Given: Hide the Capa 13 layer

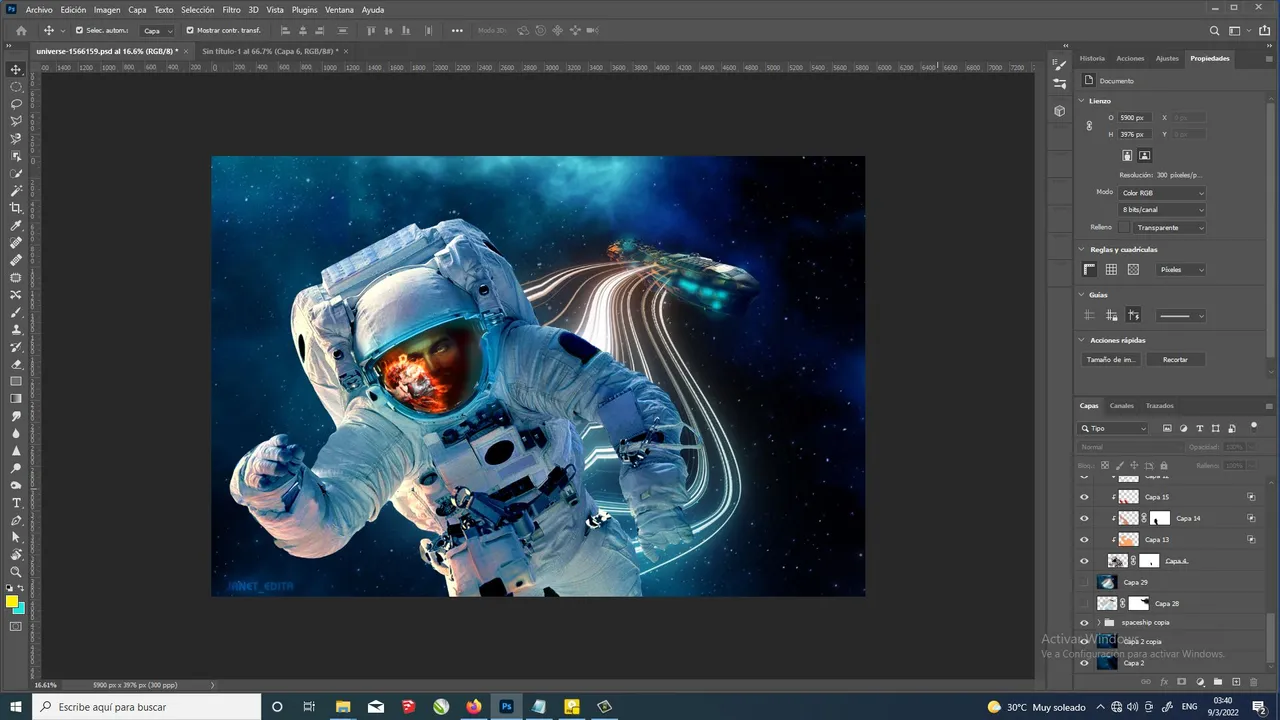Looking at the screenshot, I should click(x=1084, y=539).
